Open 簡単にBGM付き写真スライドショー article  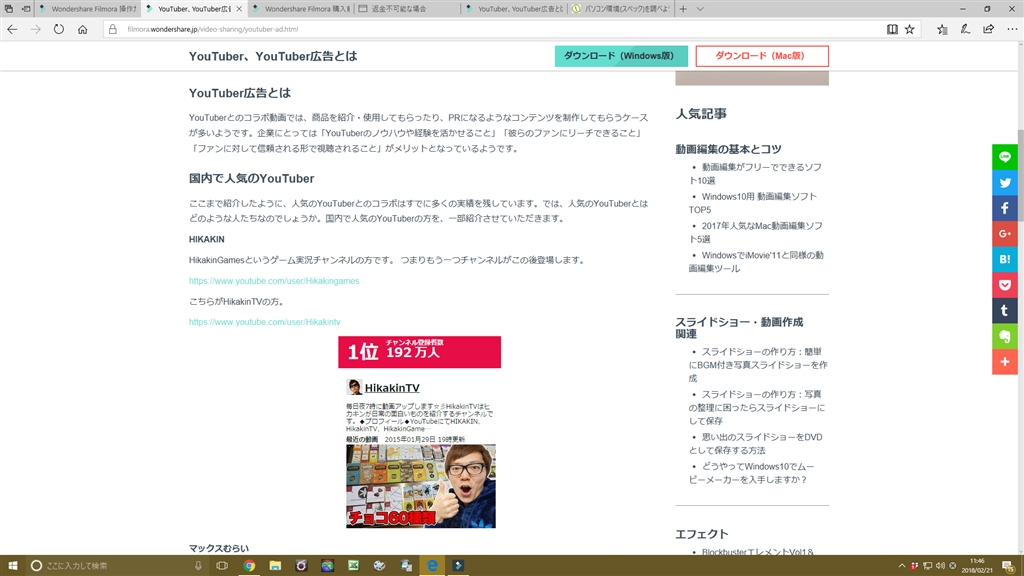point(758,364)
